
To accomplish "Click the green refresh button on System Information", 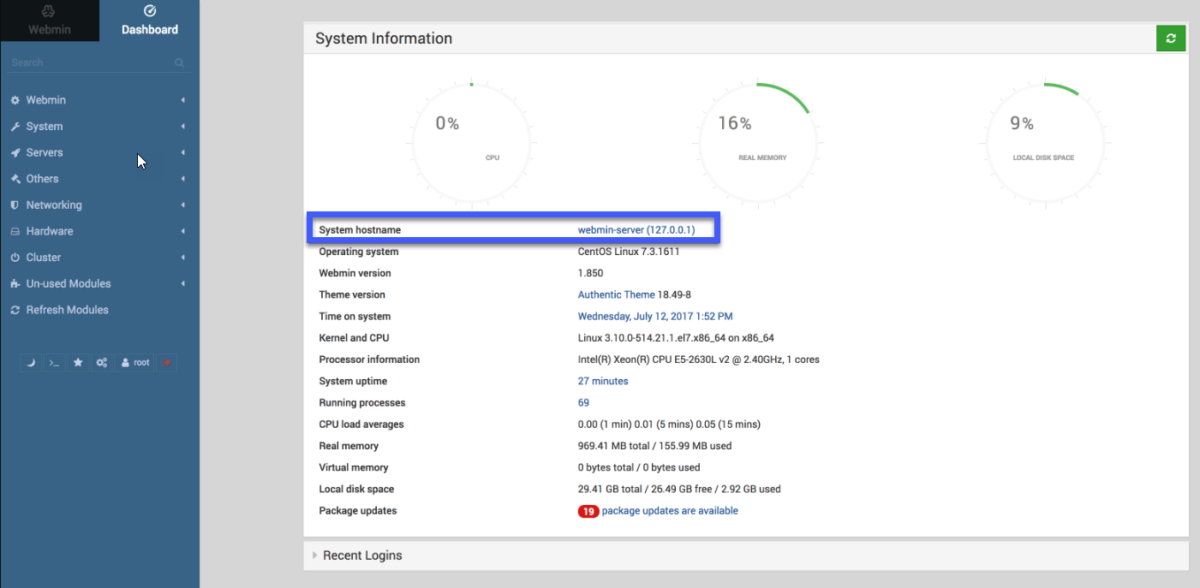I will click(1170, 38).
